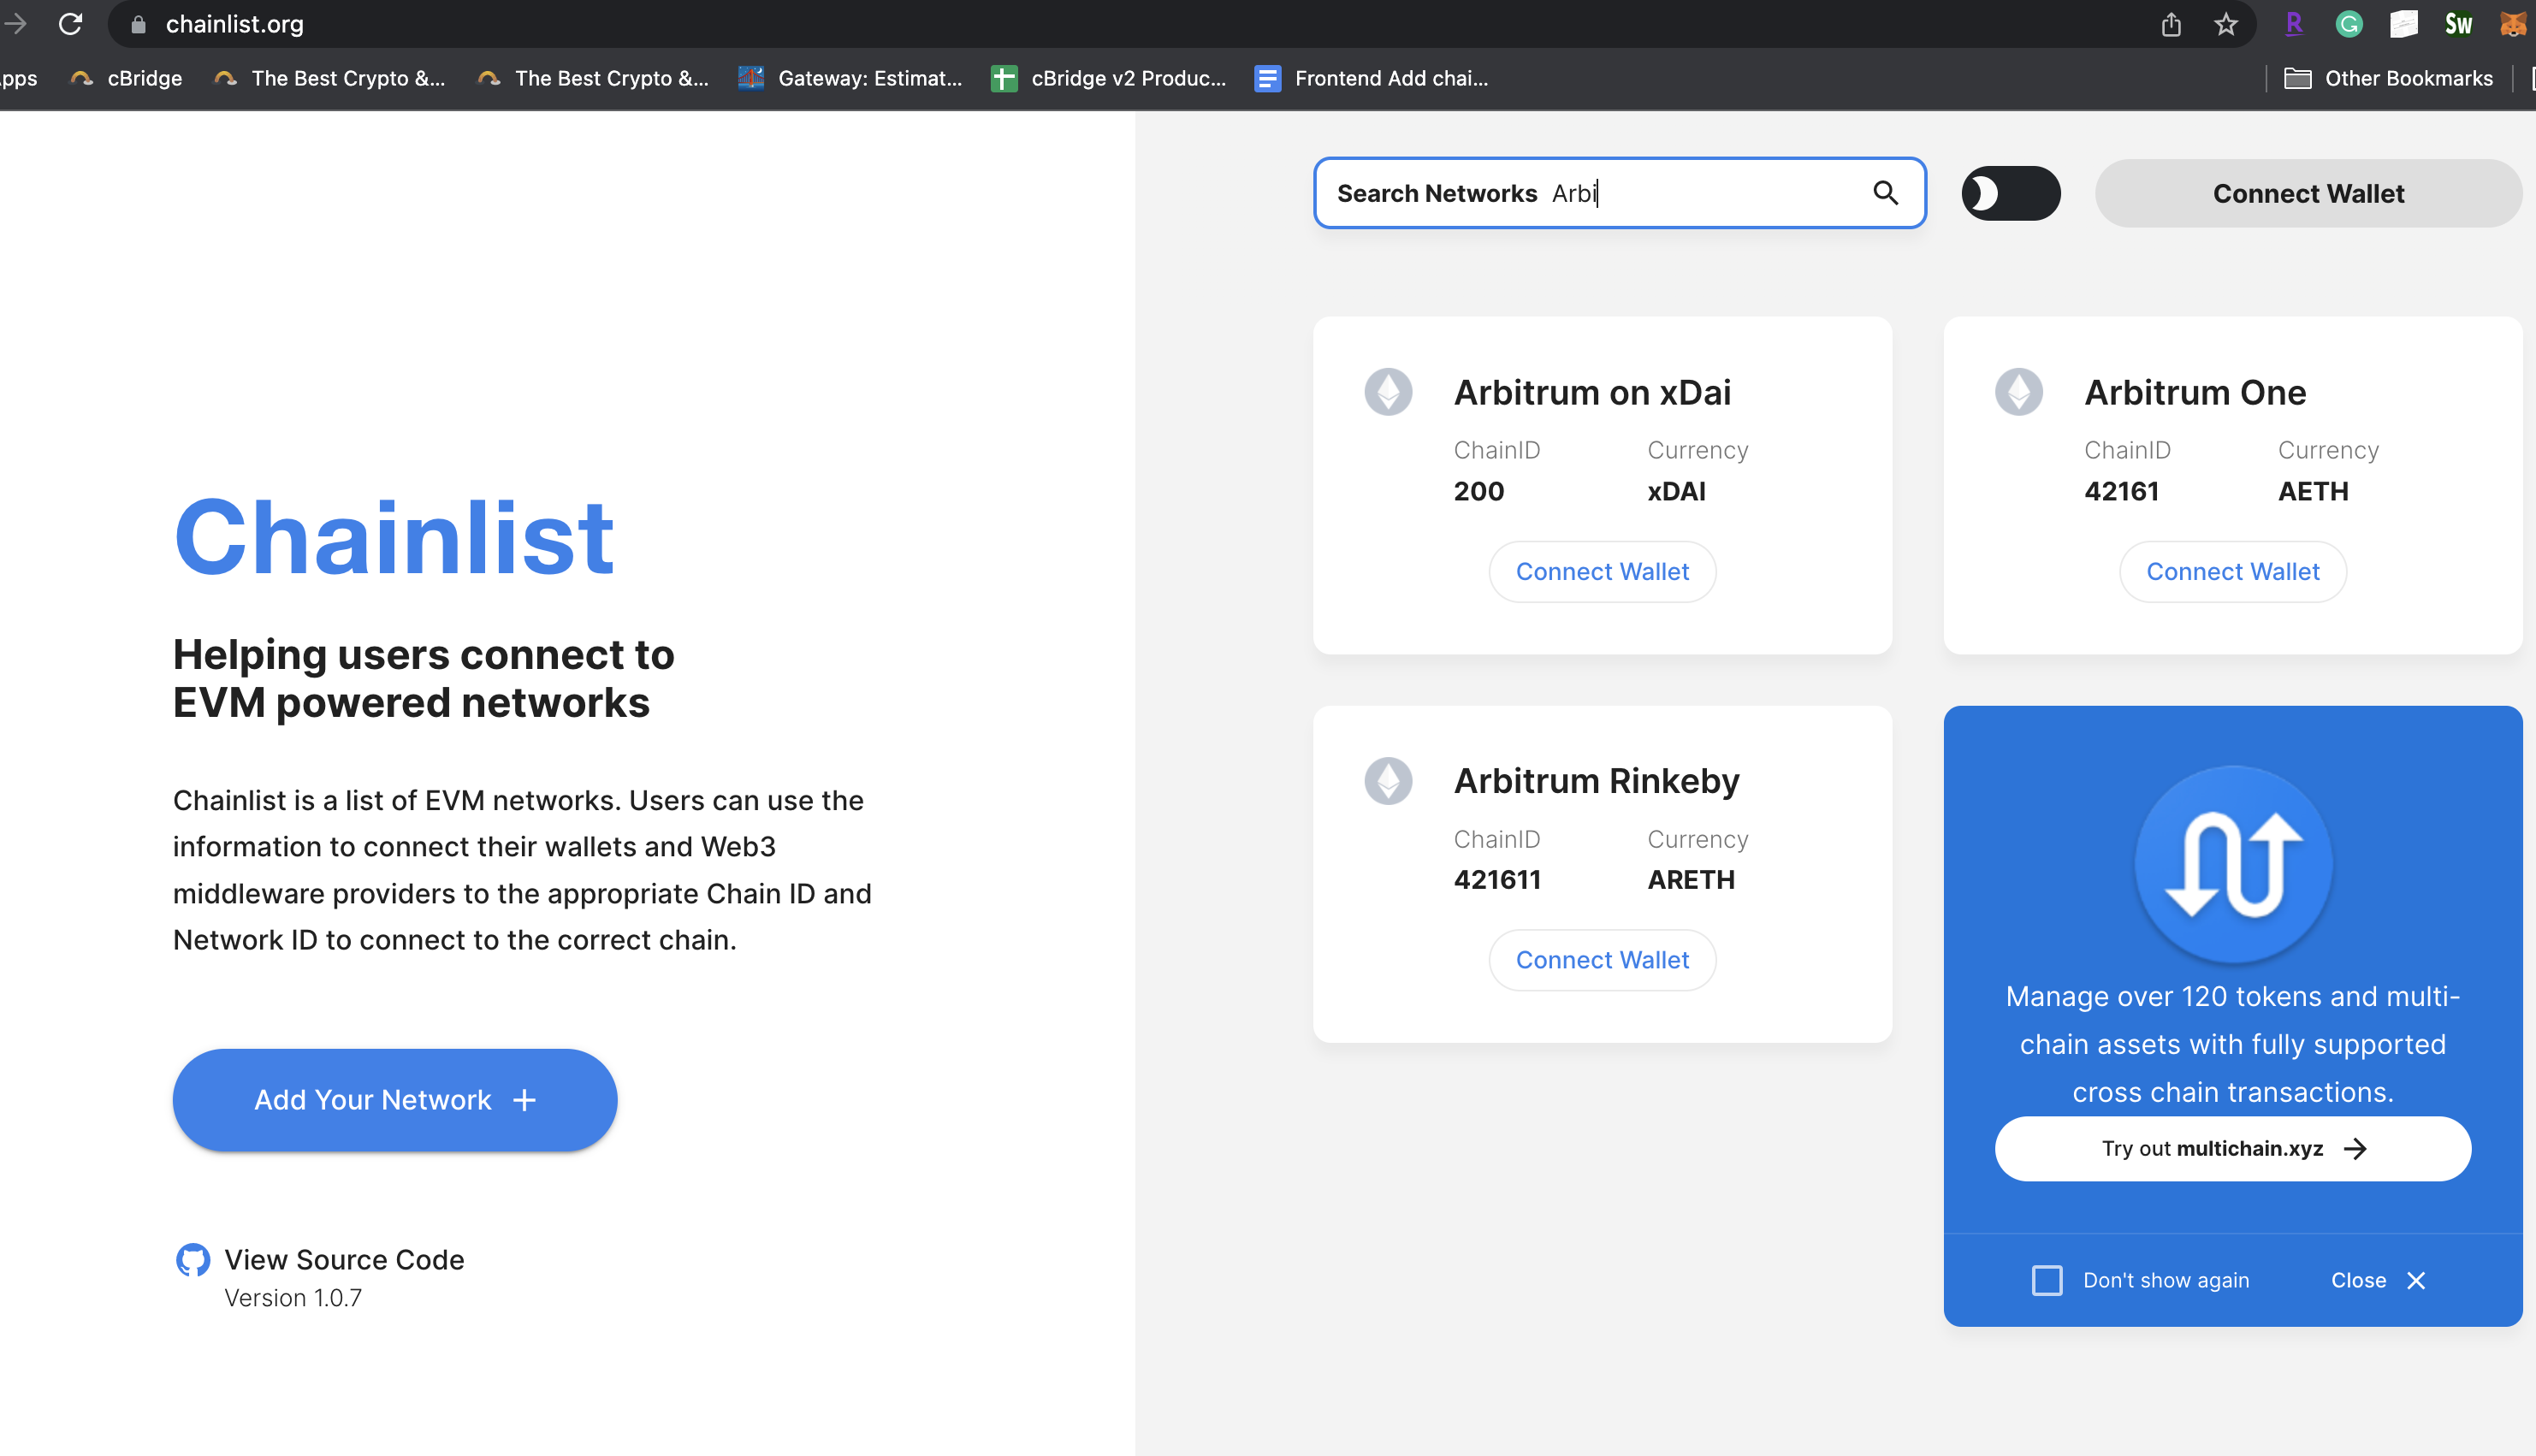Screen dimensions: 2536x1456
Task: Open the MetaMask fox extension
Action: pos(2512,24)
